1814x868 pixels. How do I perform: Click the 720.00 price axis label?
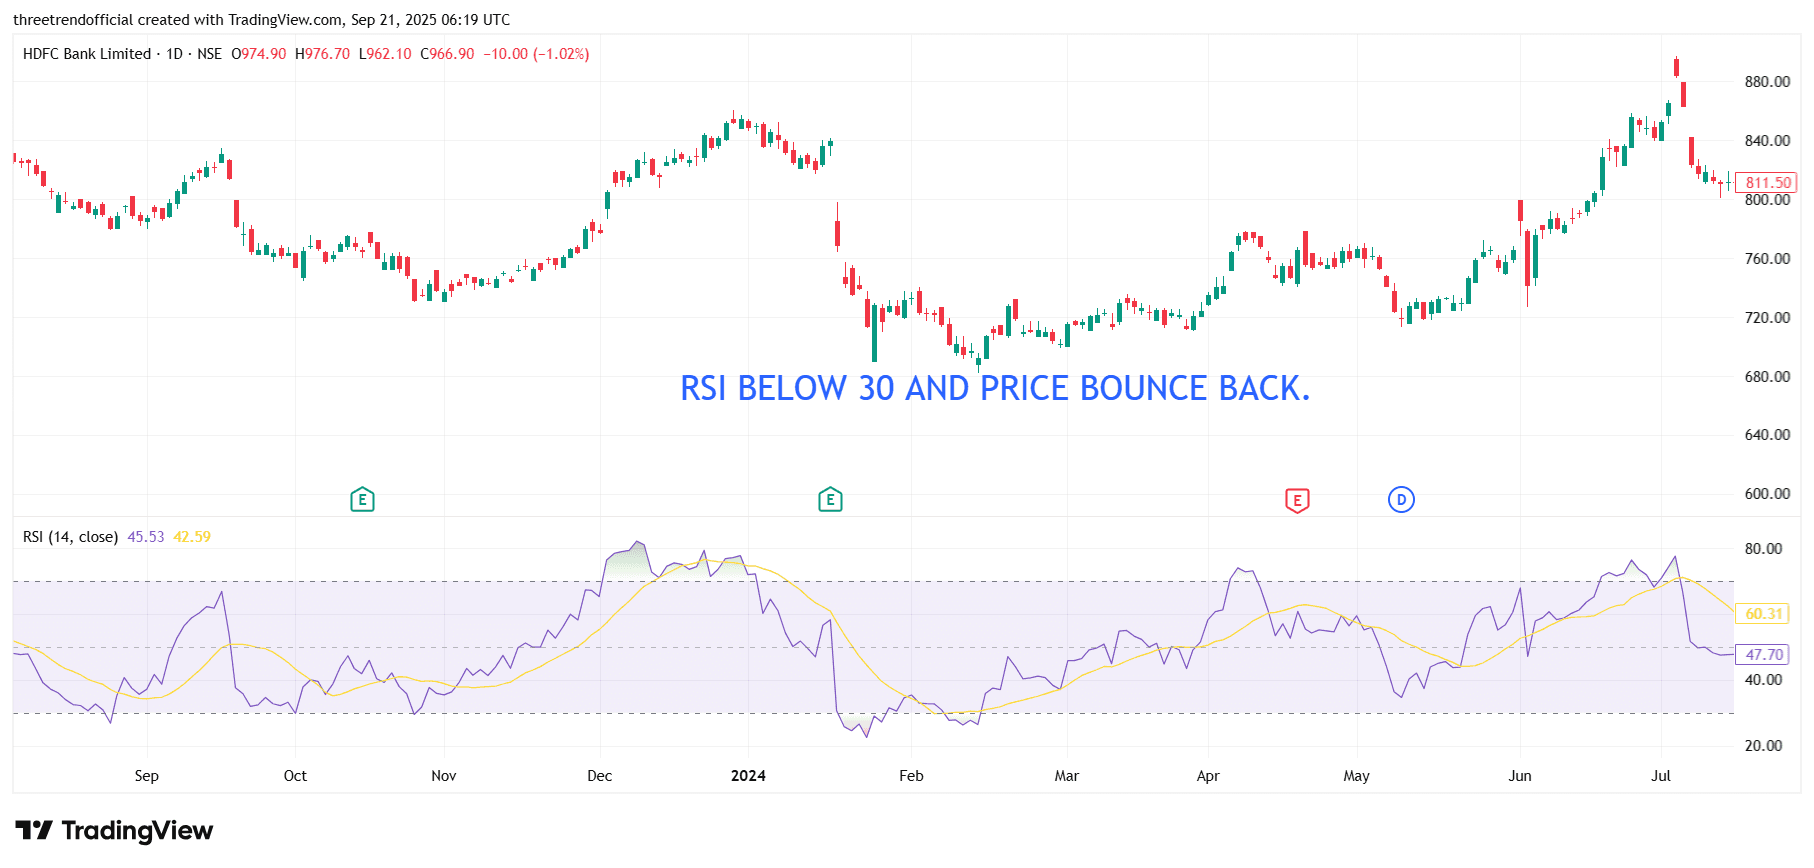1767,318
